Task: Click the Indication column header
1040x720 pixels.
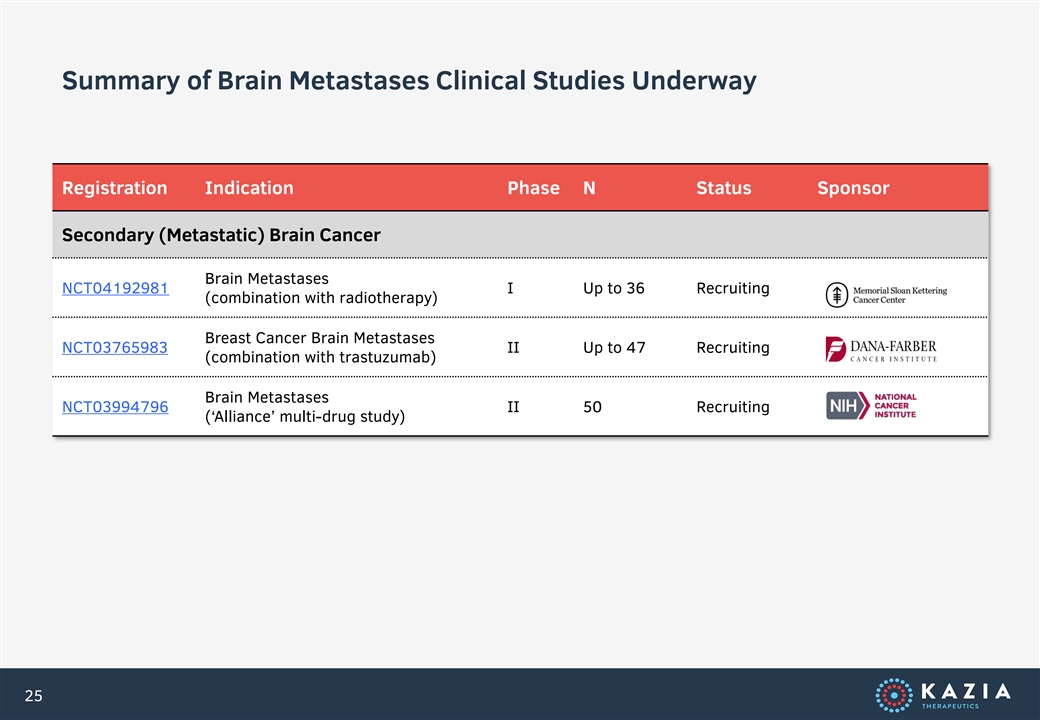Action: (249, 188)
